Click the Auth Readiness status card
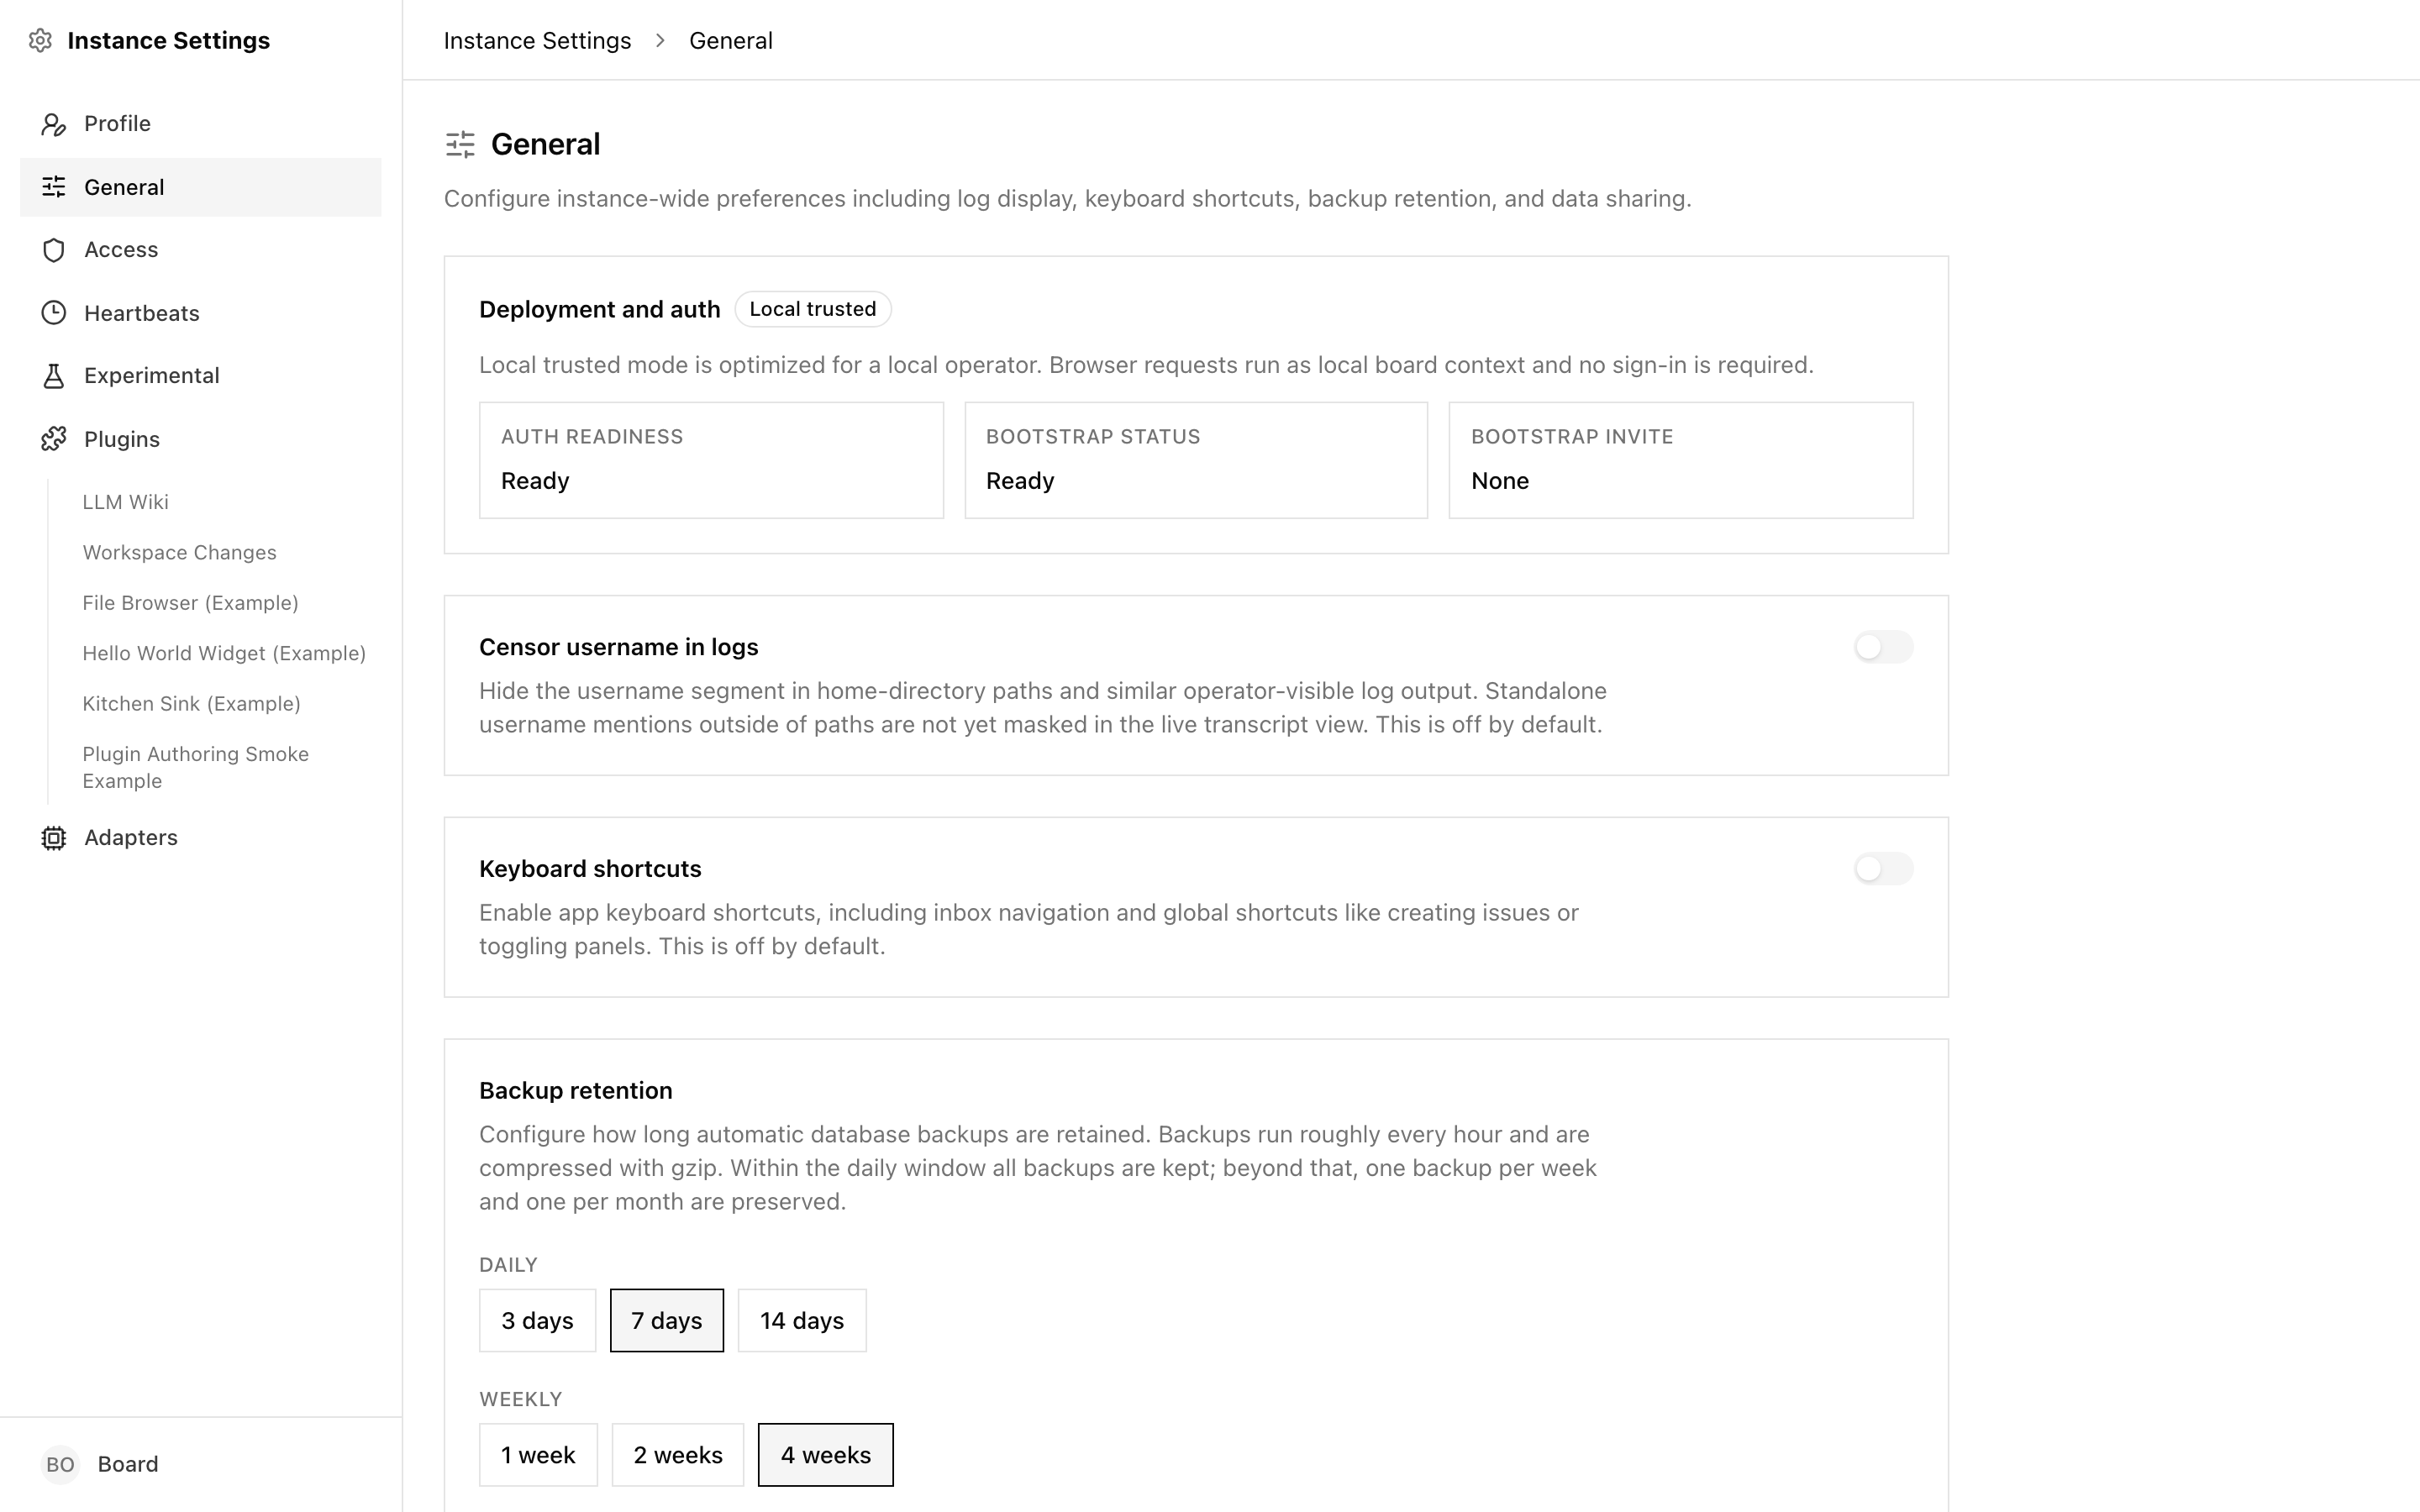This screenshot has height=1512, width=2420. (711, 460)
